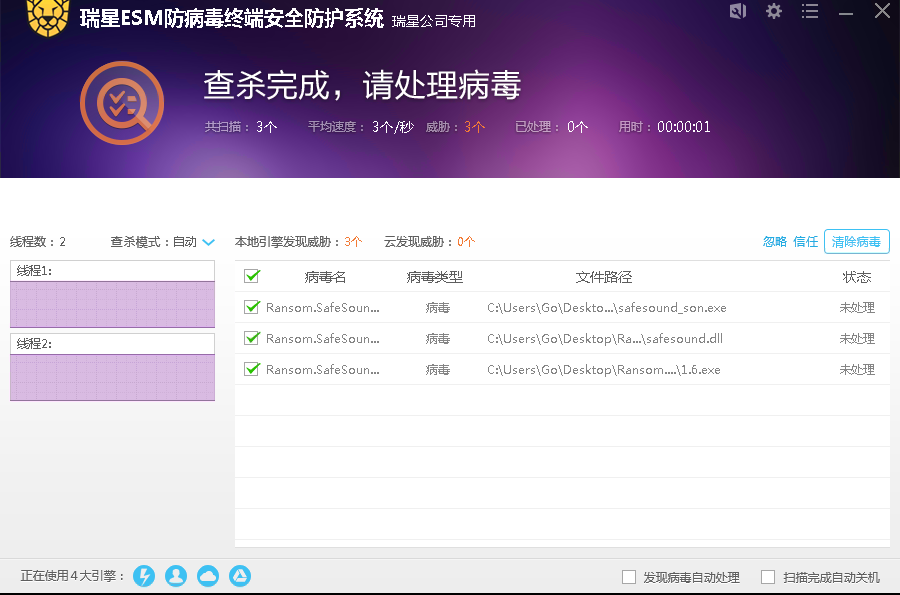Click 未处理 status of 1.6.exe row

coord(857,370)
